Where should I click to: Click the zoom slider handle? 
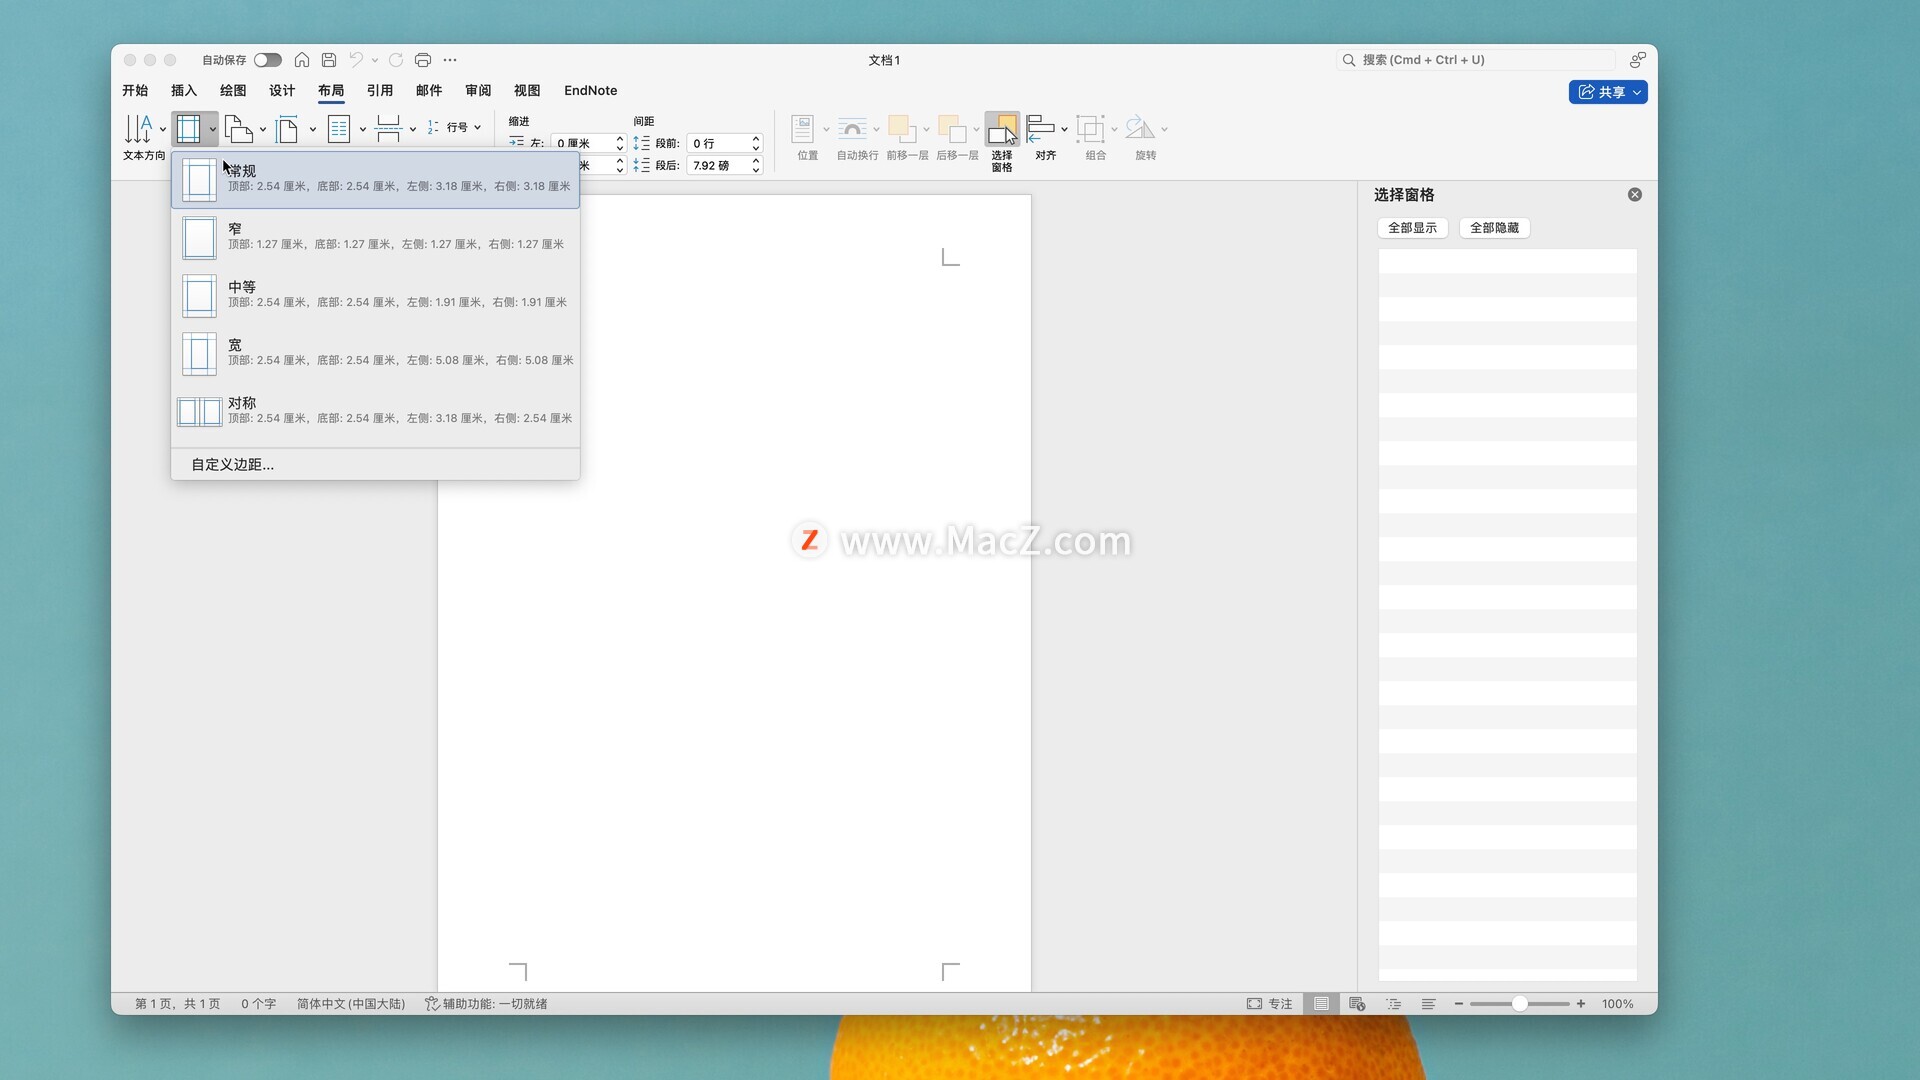click(x=1519, y=1004)
